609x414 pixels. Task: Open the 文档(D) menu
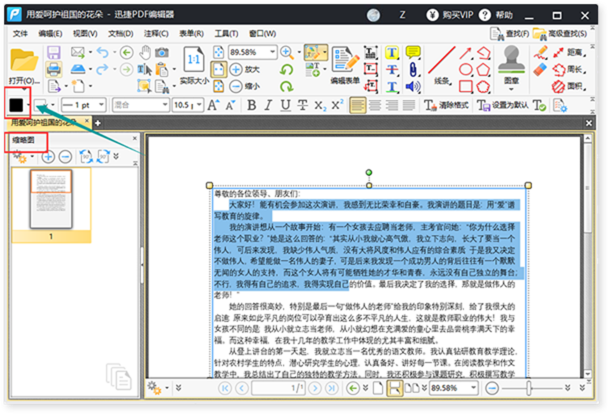point(120,33)
